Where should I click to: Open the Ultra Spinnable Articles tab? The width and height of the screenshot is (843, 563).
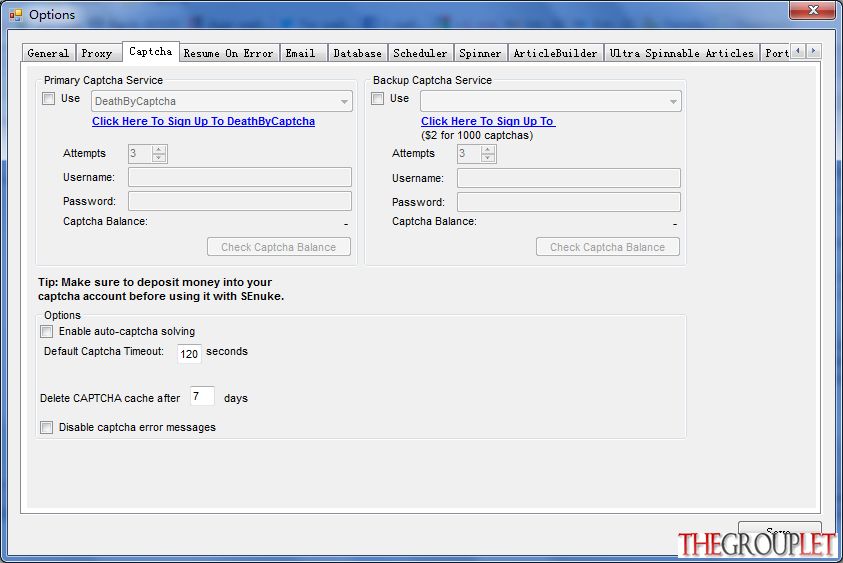(682, 53)
